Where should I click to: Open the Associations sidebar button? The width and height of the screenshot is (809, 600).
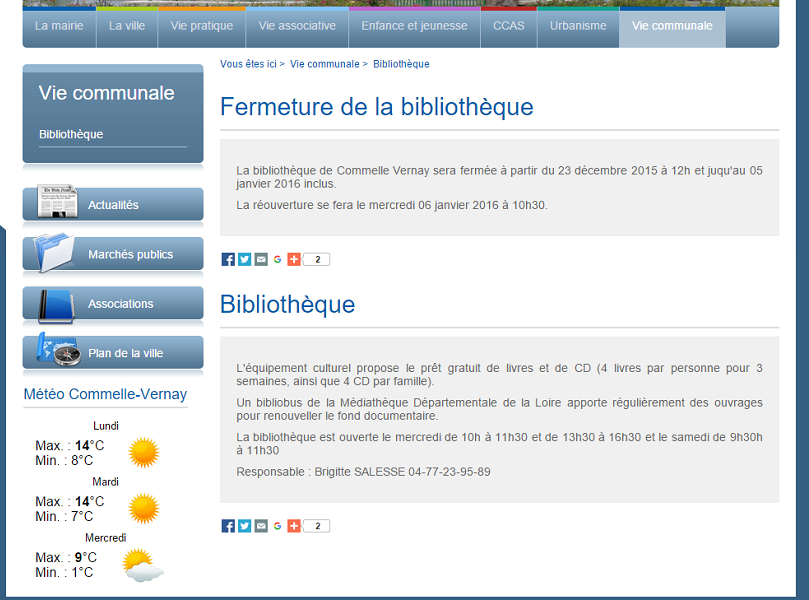(113, 303)
